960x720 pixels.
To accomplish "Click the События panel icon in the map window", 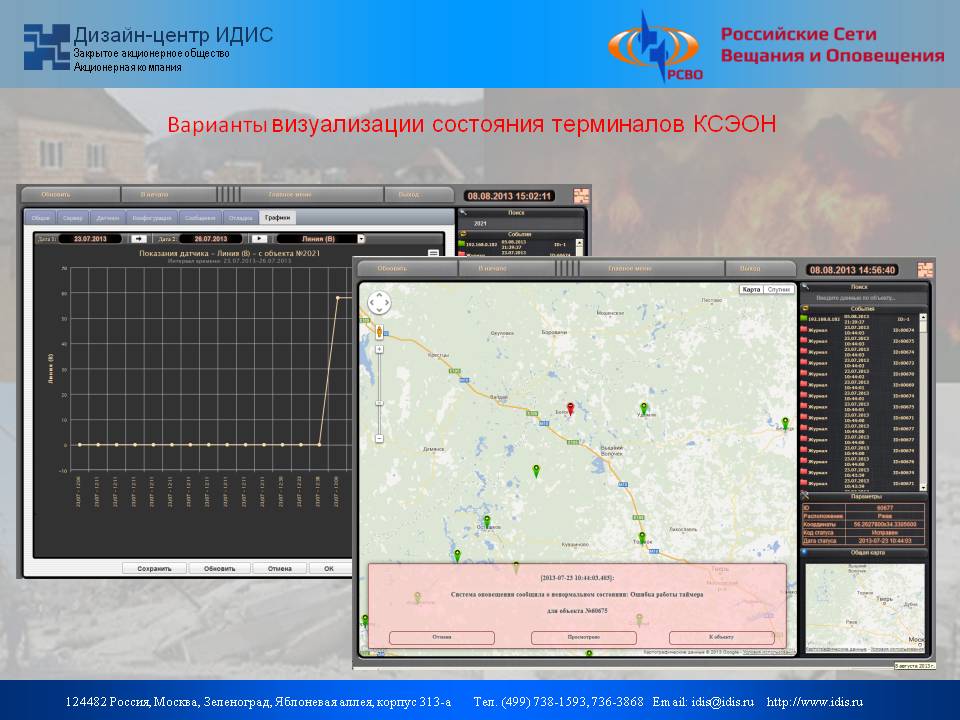I will 806,309.
